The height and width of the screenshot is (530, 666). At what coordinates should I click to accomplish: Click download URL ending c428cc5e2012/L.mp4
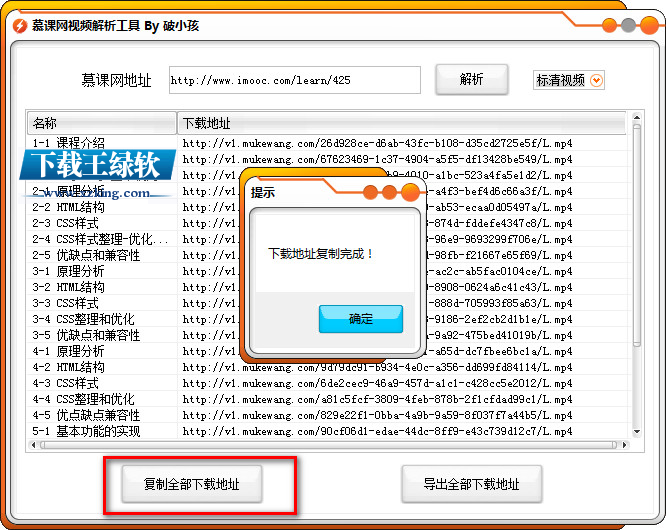pyautogui.click(x=377, y=383)
